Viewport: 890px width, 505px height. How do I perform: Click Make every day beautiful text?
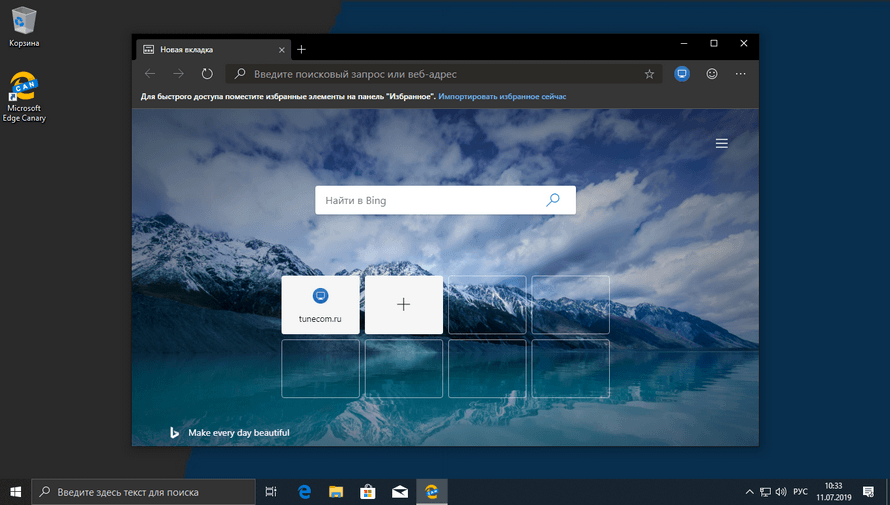[239, 432]
